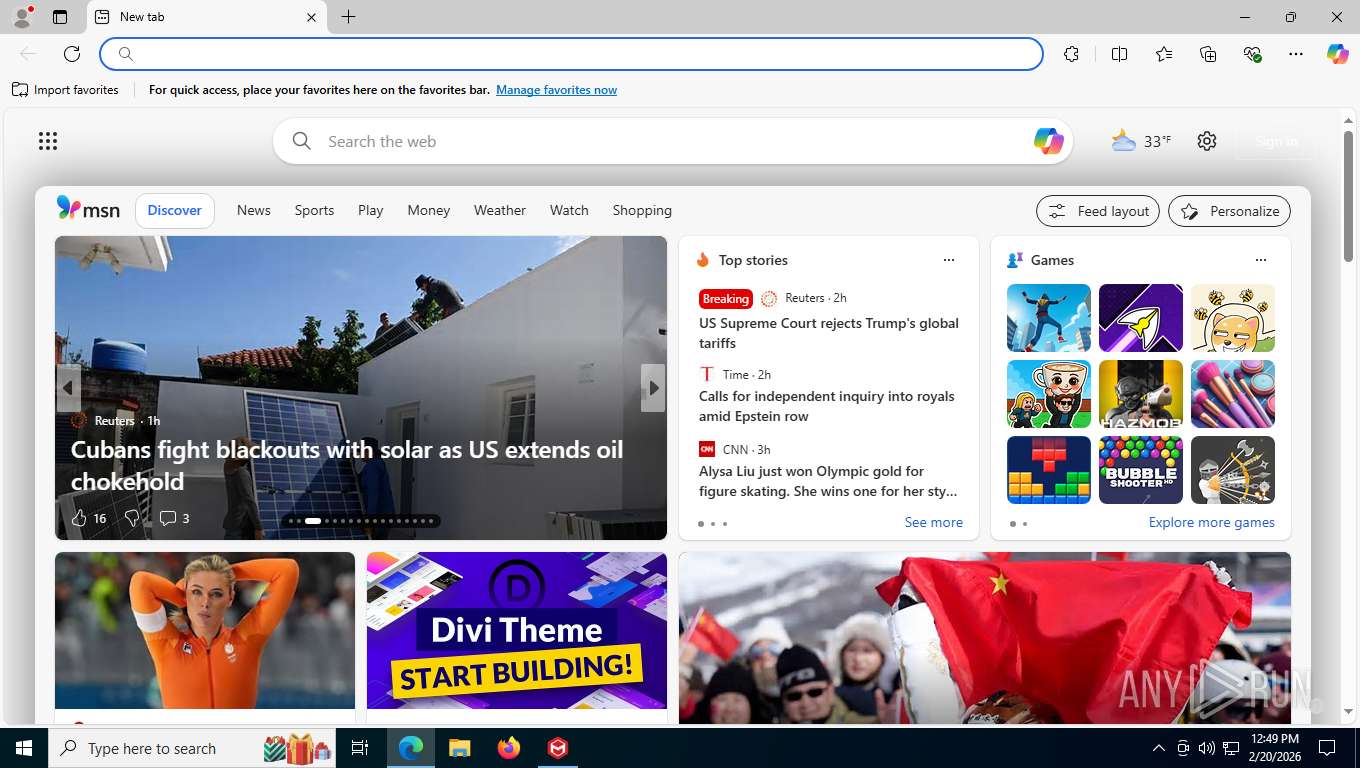Launch the Hazmob game
Screen dimensions: 1360x768
[1141, 394]
